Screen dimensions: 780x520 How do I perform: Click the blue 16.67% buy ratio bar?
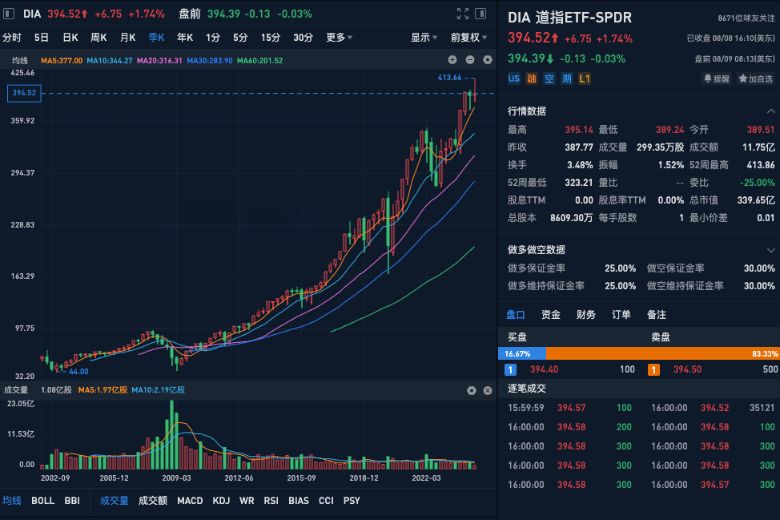coord(522,354)
